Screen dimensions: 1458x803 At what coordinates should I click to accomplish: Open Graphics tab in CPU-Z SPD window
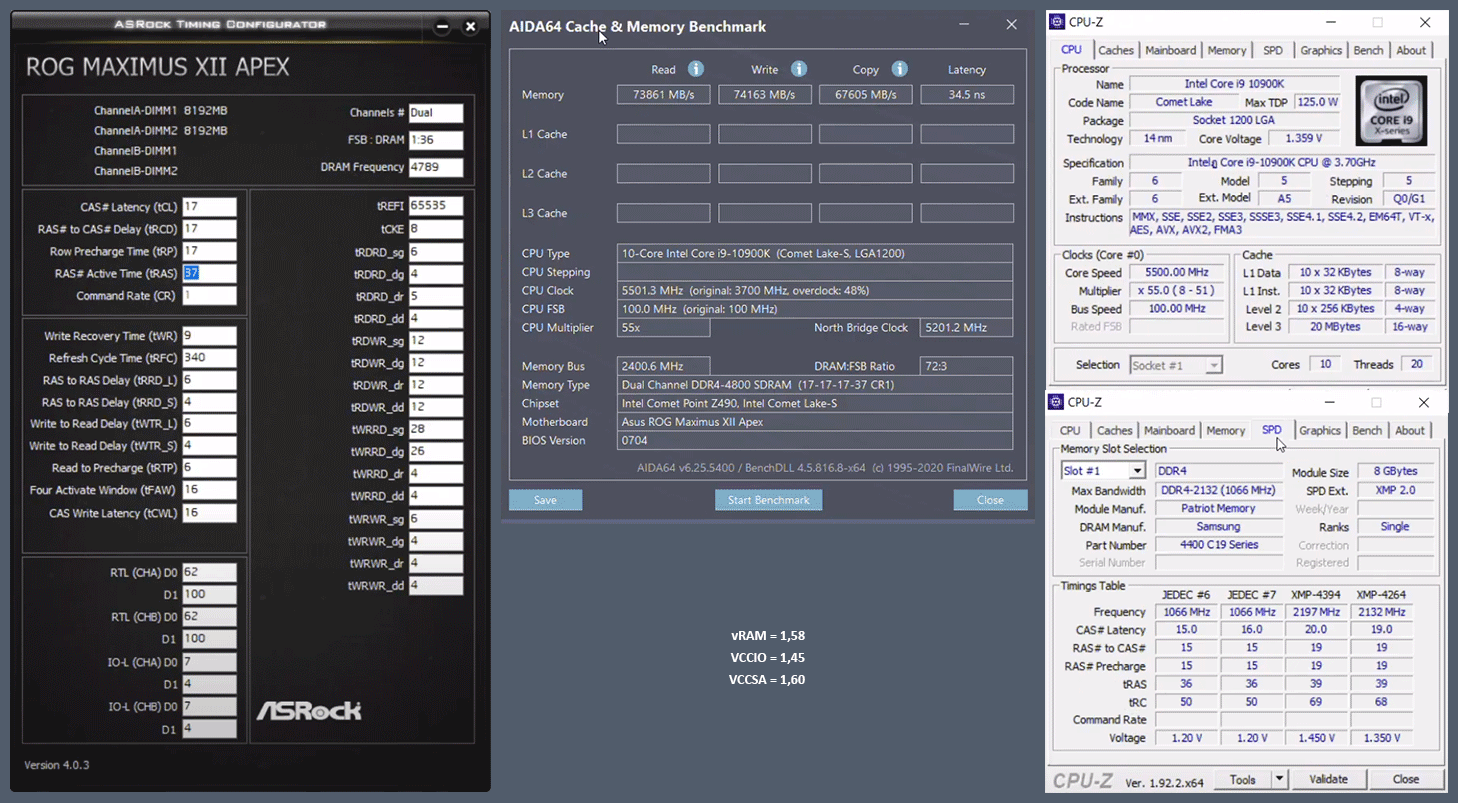tap(1320, 430)
